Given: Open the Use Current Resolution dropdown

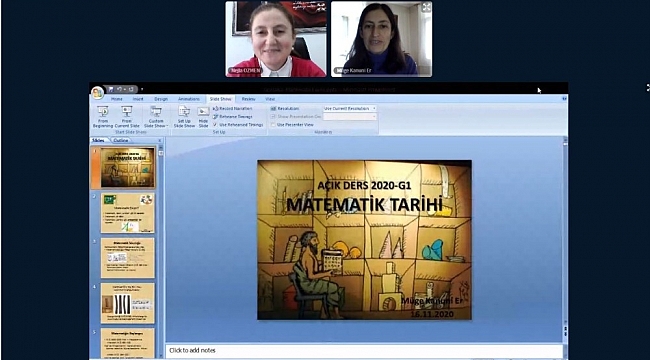Looking at the screenshot, I should [x=350, y=108].
